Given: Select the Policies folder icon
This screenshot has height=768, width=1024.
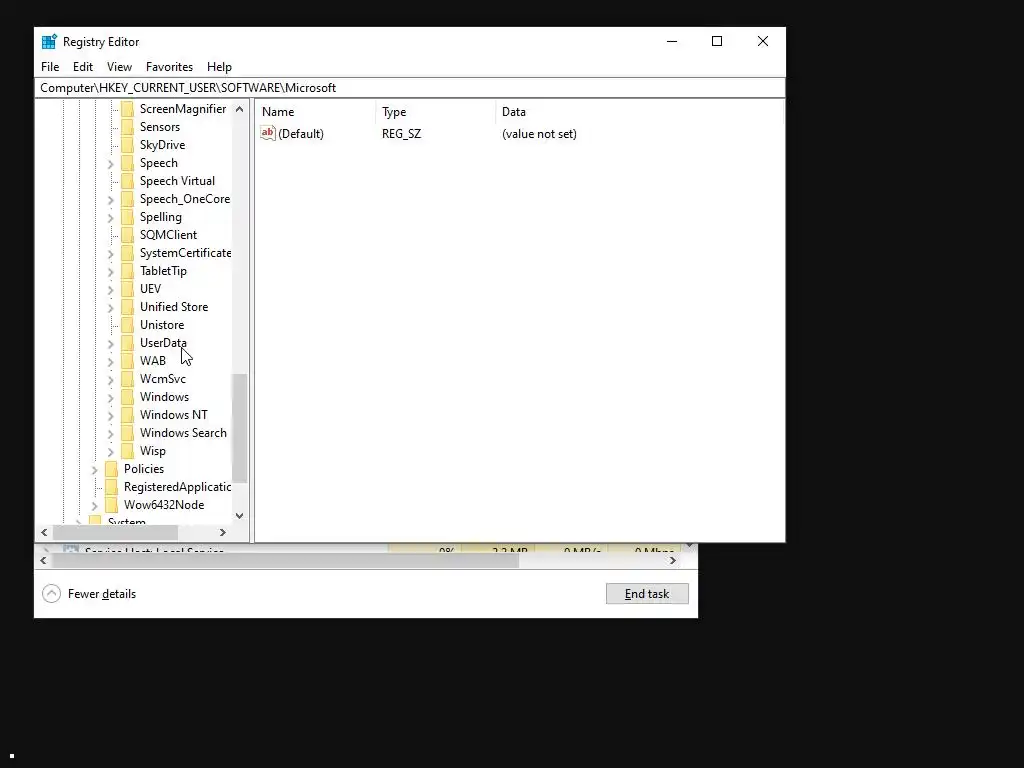Looking at the screenshot, I should pos(112,469).
